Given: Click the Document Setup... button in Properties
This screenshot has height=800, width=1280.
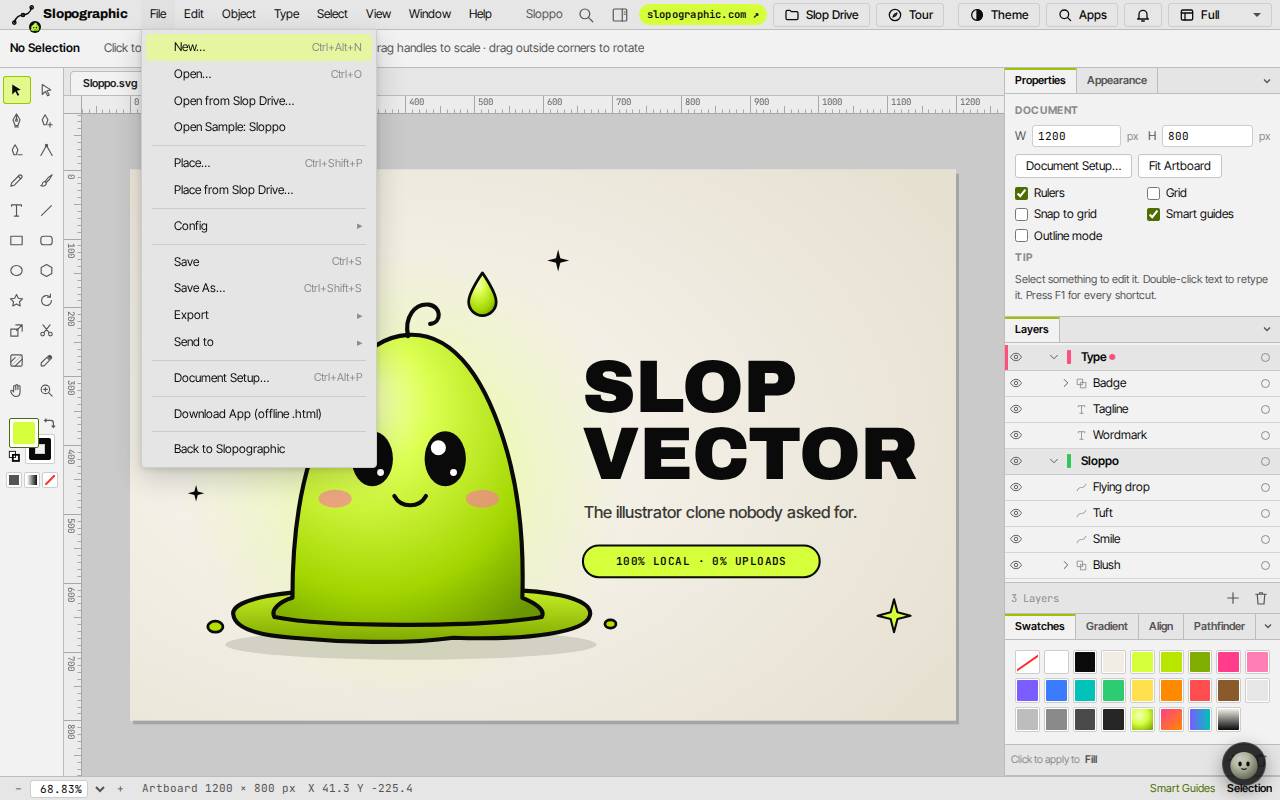Looking at the screenshot, I should coord(1073,166).
